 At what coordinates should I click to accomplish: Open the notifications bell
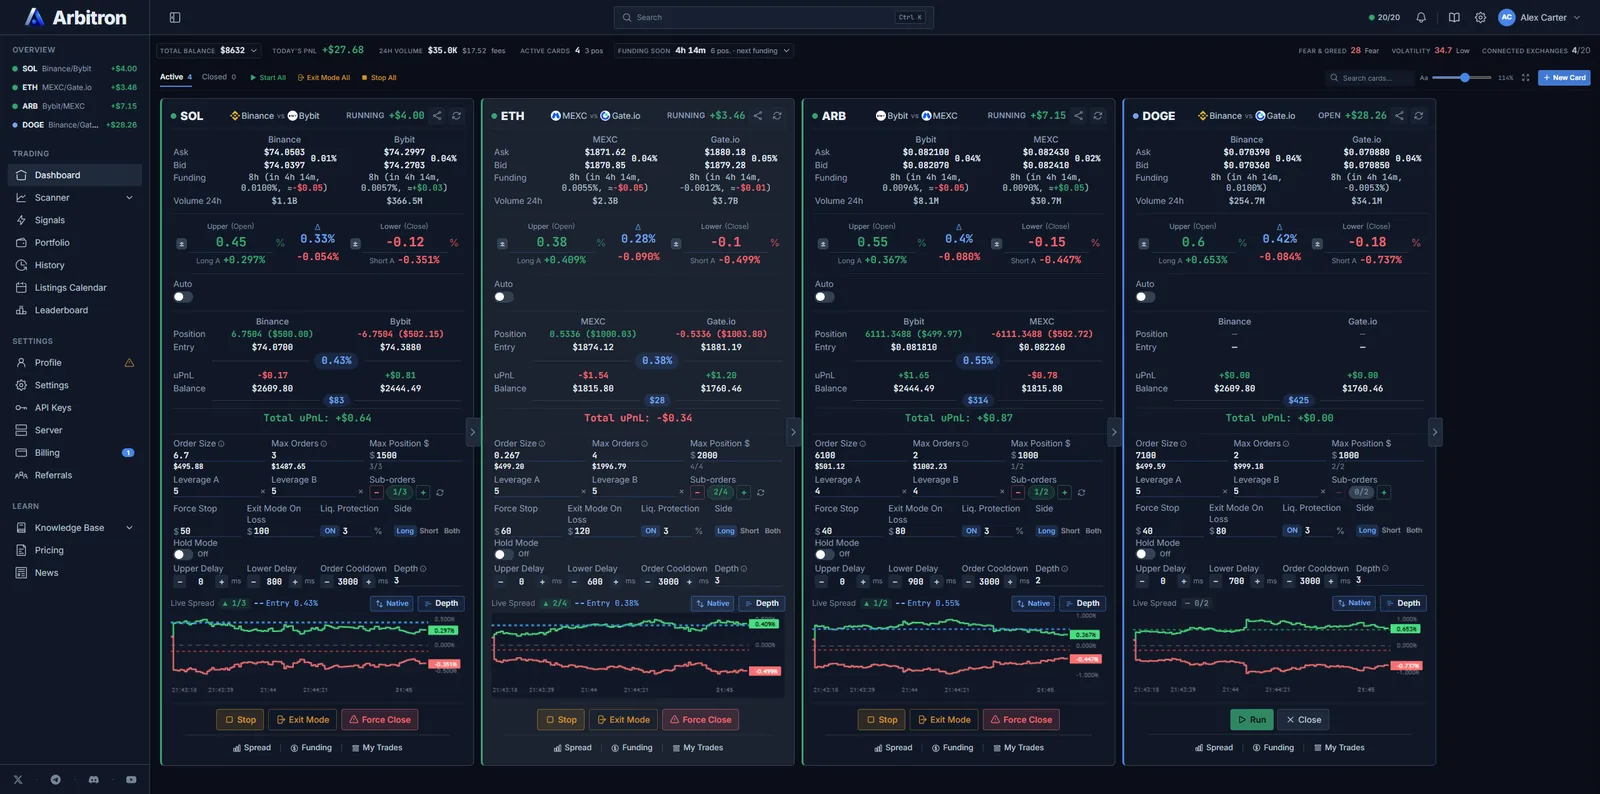pos(1421,17)
